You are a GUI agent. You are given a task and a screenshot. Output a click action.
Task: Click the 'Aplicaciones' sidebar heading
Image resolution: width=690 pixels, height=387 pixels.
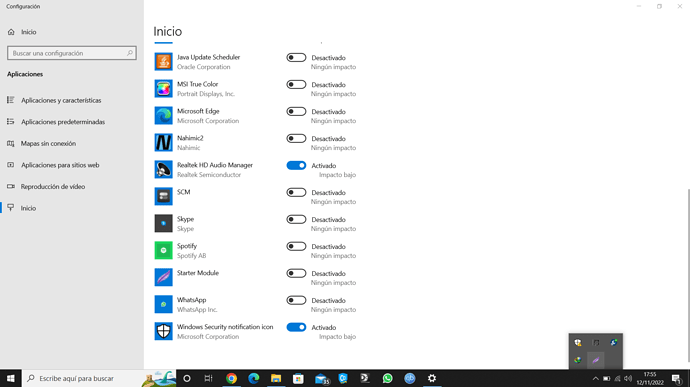25,74
